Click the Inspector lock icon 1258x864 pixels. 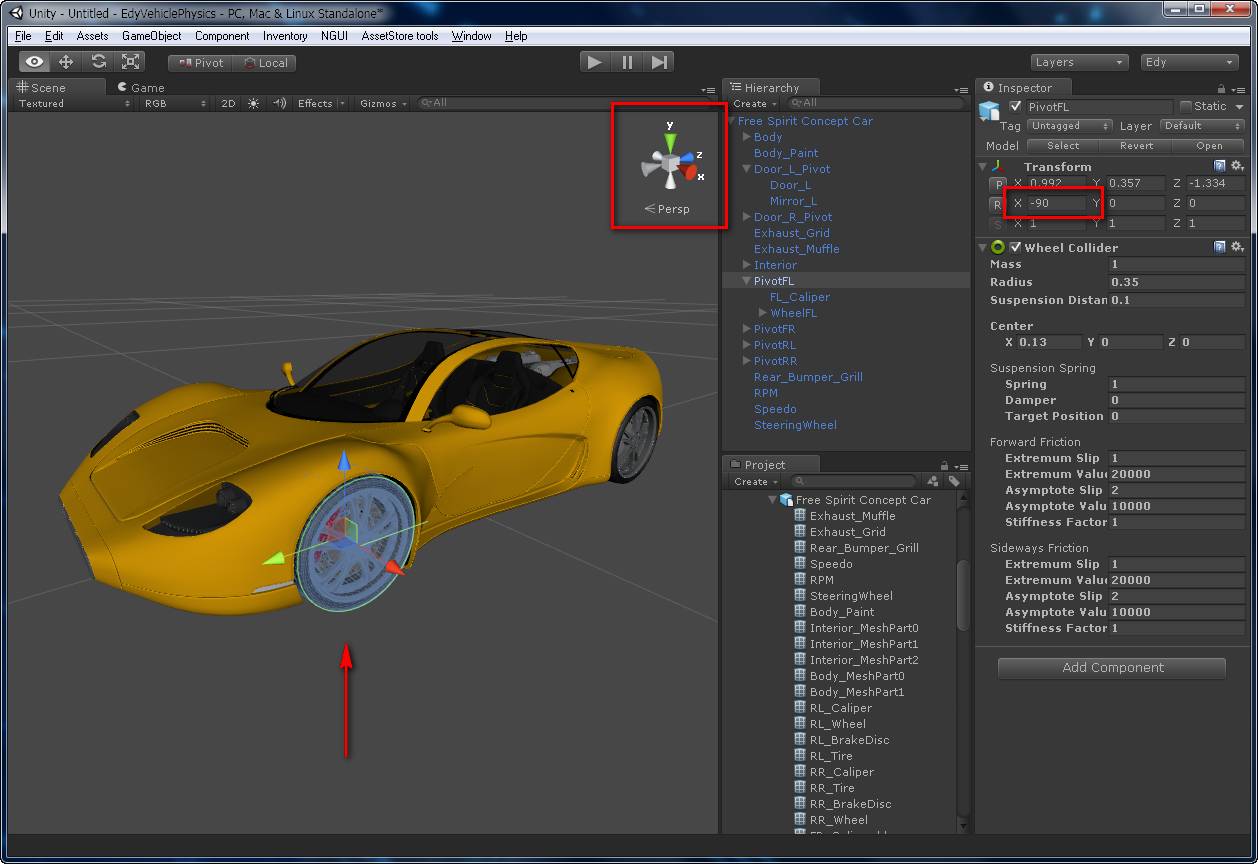click(1222, 89)
